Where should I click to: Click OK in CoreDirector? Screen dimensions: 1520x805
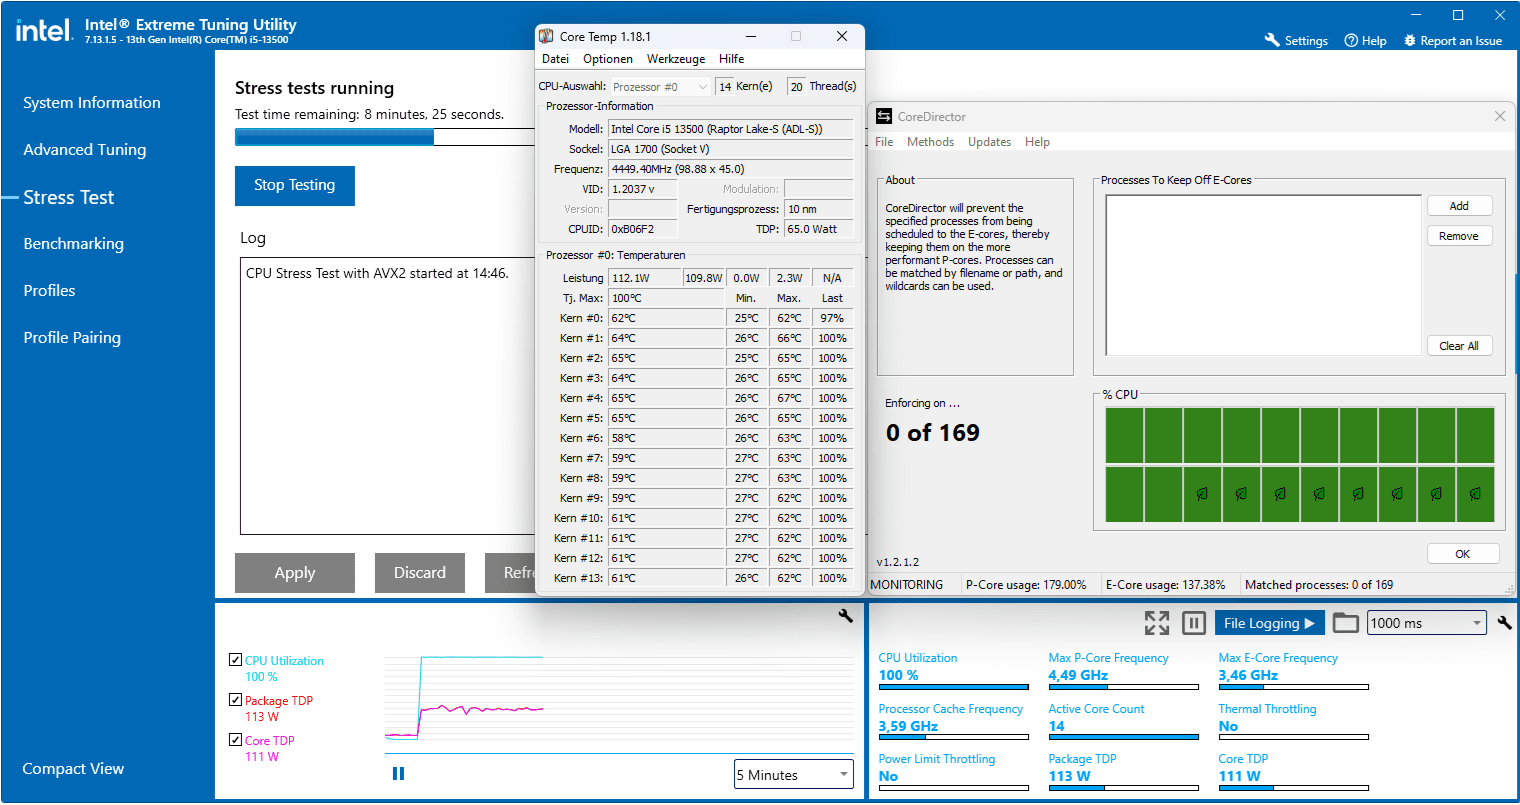point(1463,554)
